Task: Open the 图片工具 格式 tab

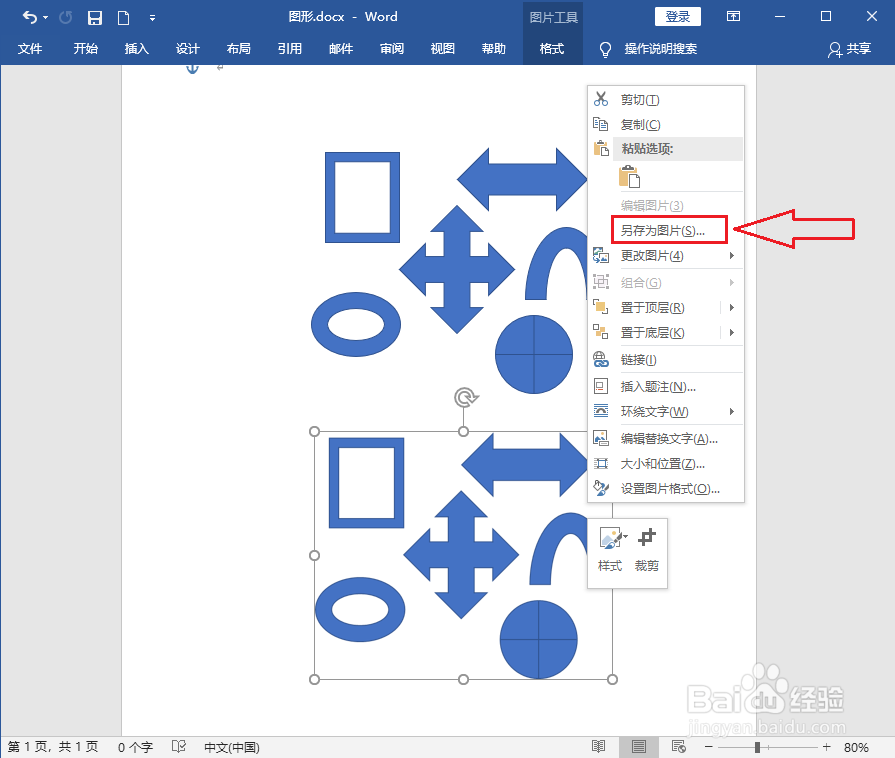Action: pos(552,47)
